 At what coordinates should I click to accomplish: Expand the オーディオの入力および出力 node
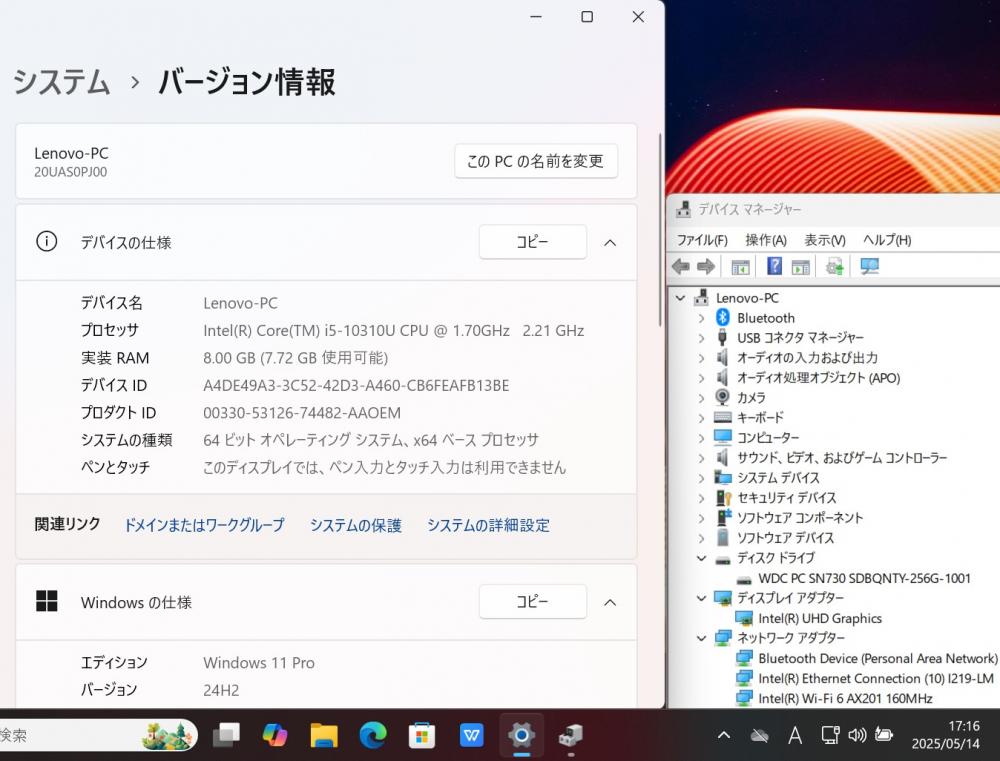point(702,357)
